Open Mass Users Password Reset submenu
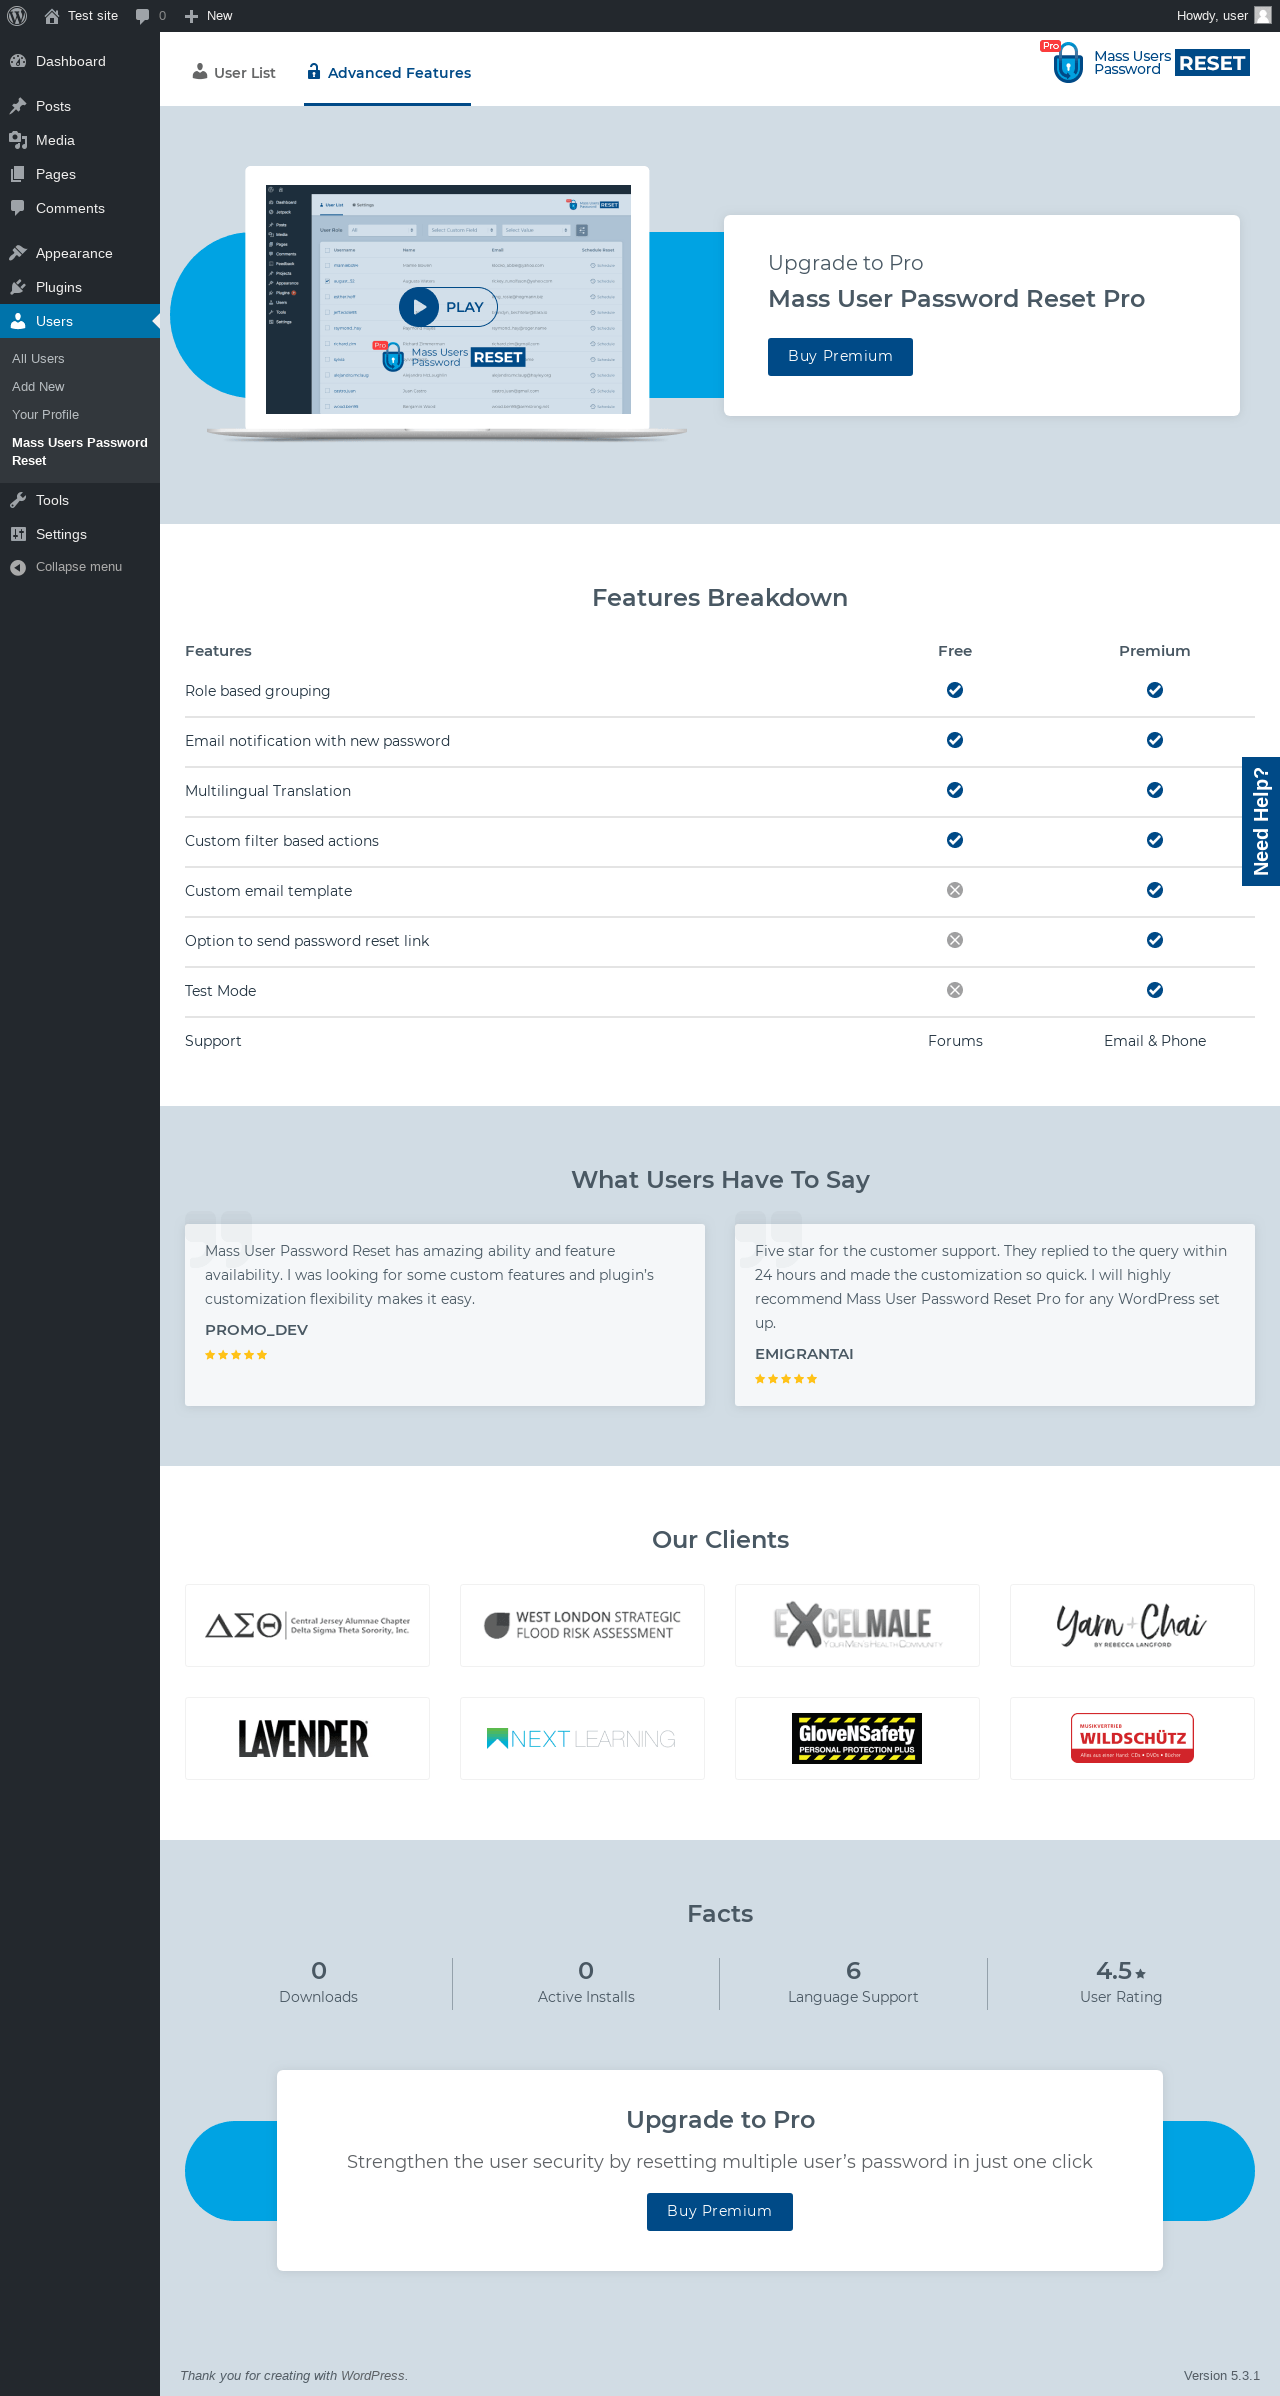Viewport: 1280px width, 2396px height. pyautogui.click(x=80, y=452)
